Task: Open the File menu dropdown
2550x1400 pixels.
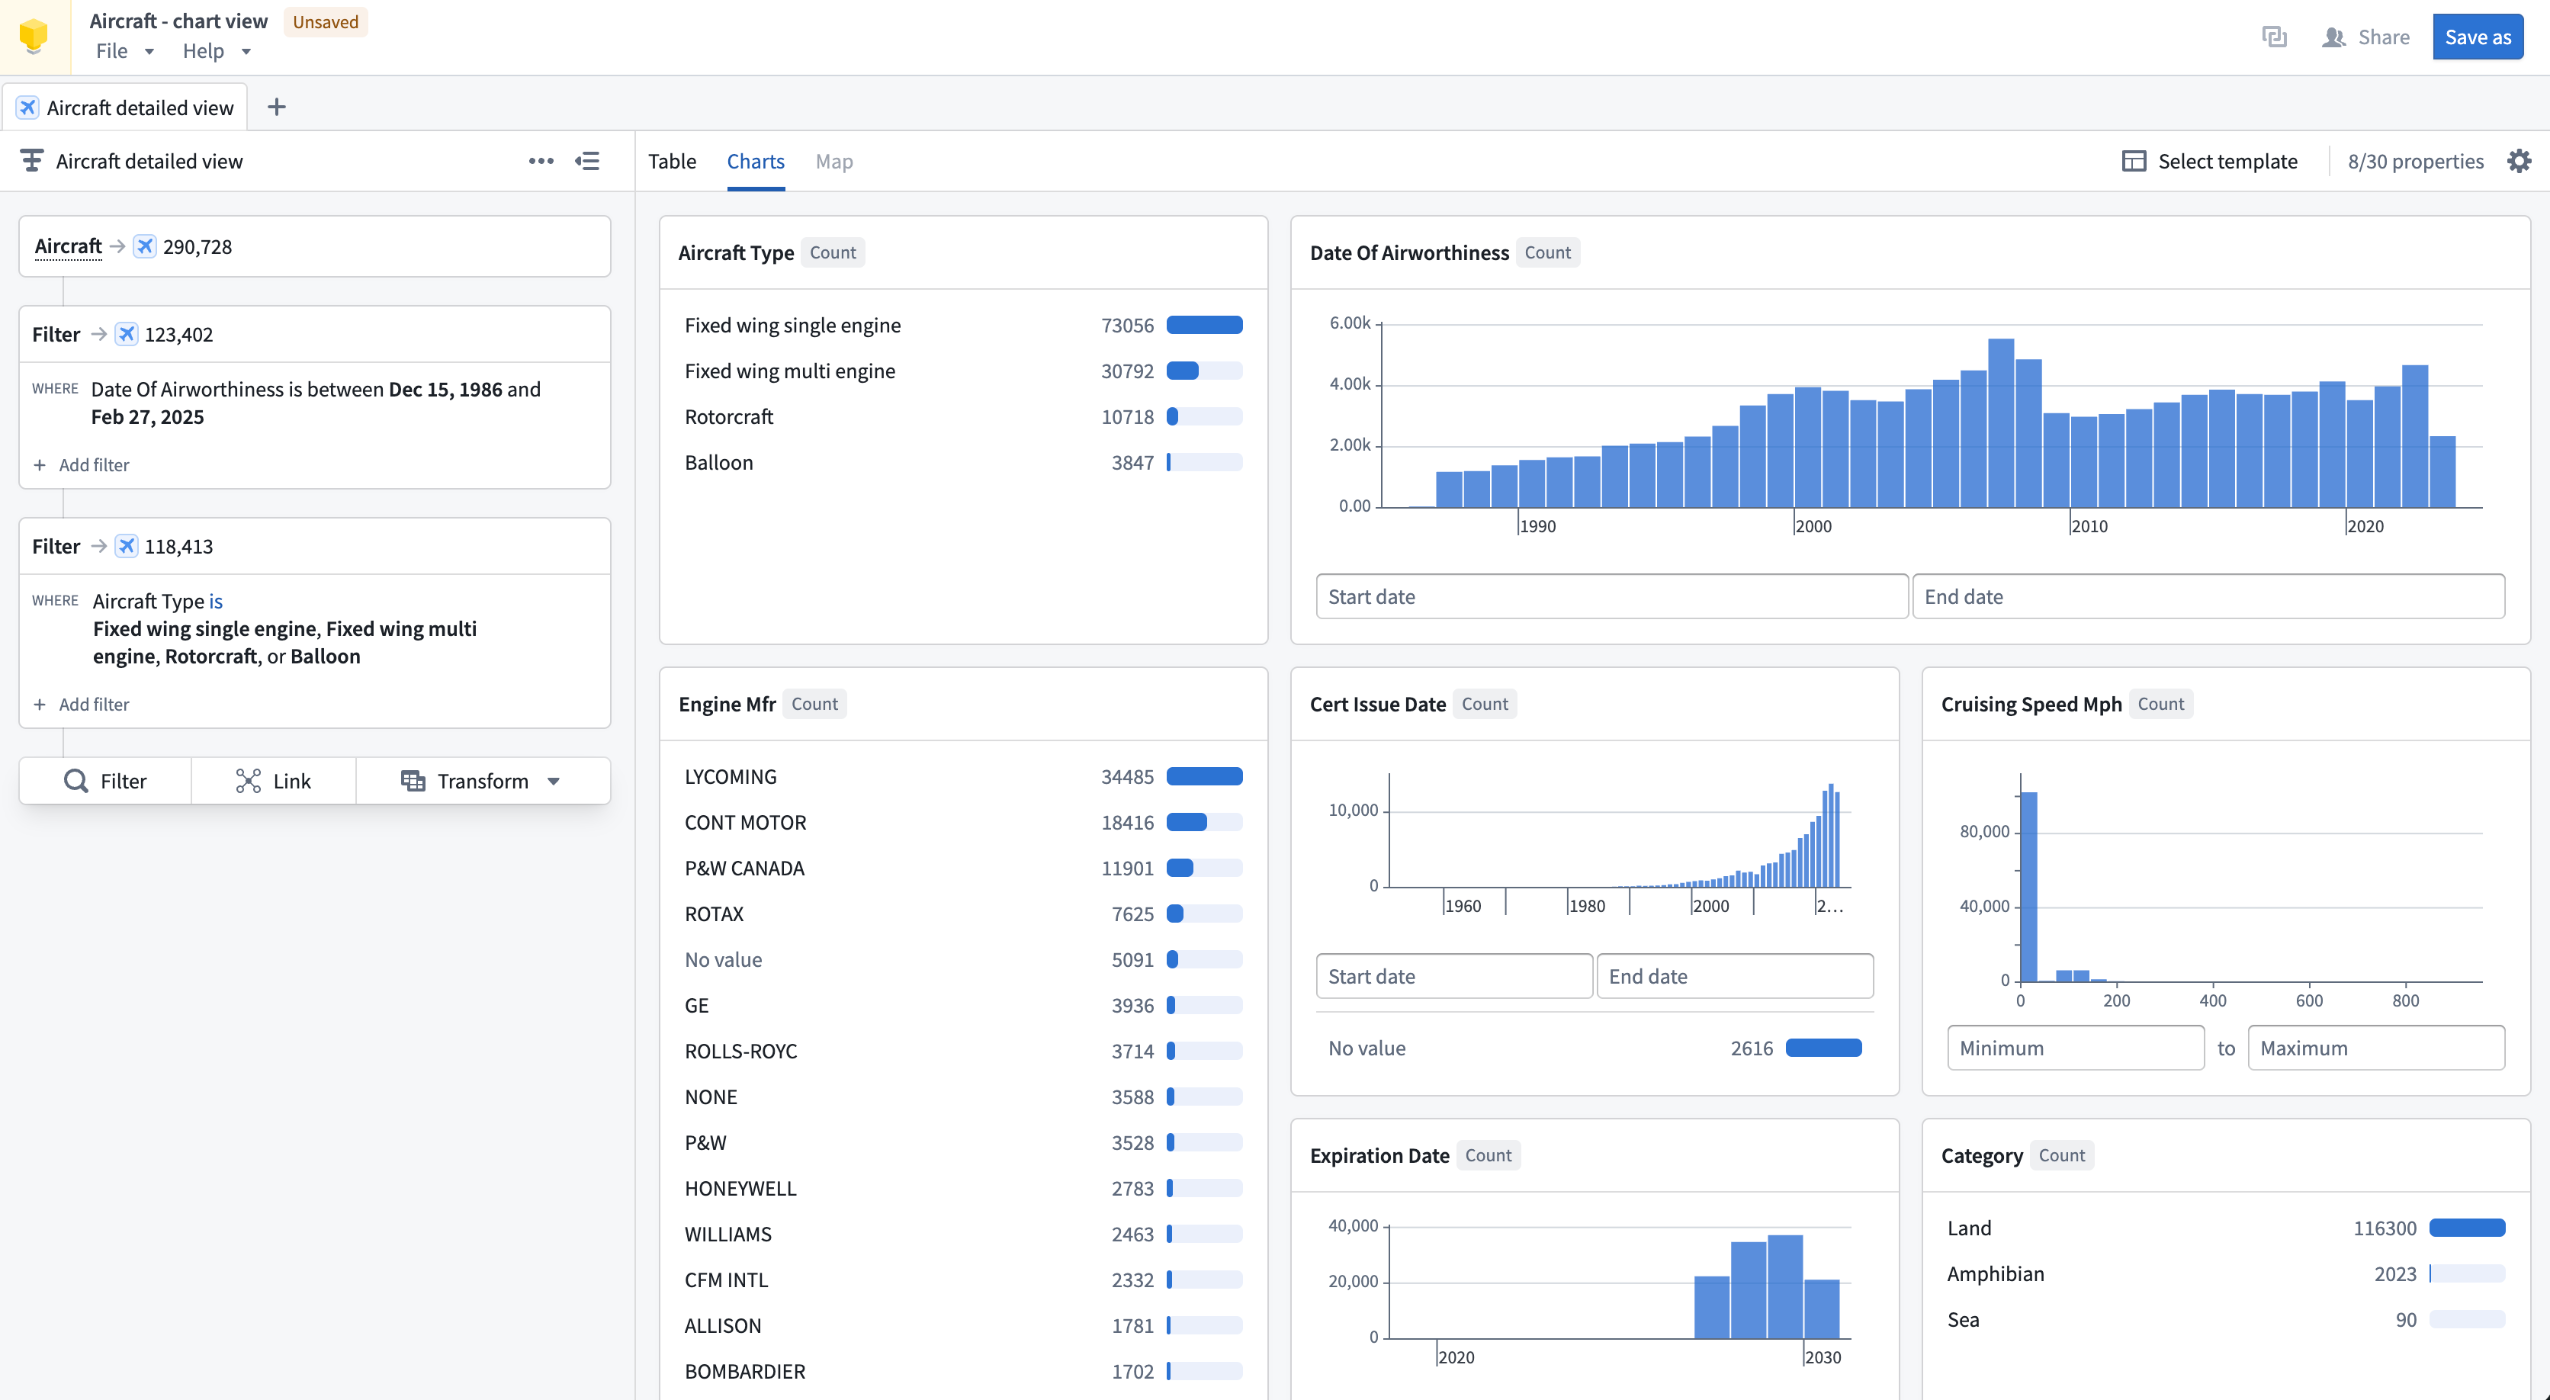Action: point(124,51)
